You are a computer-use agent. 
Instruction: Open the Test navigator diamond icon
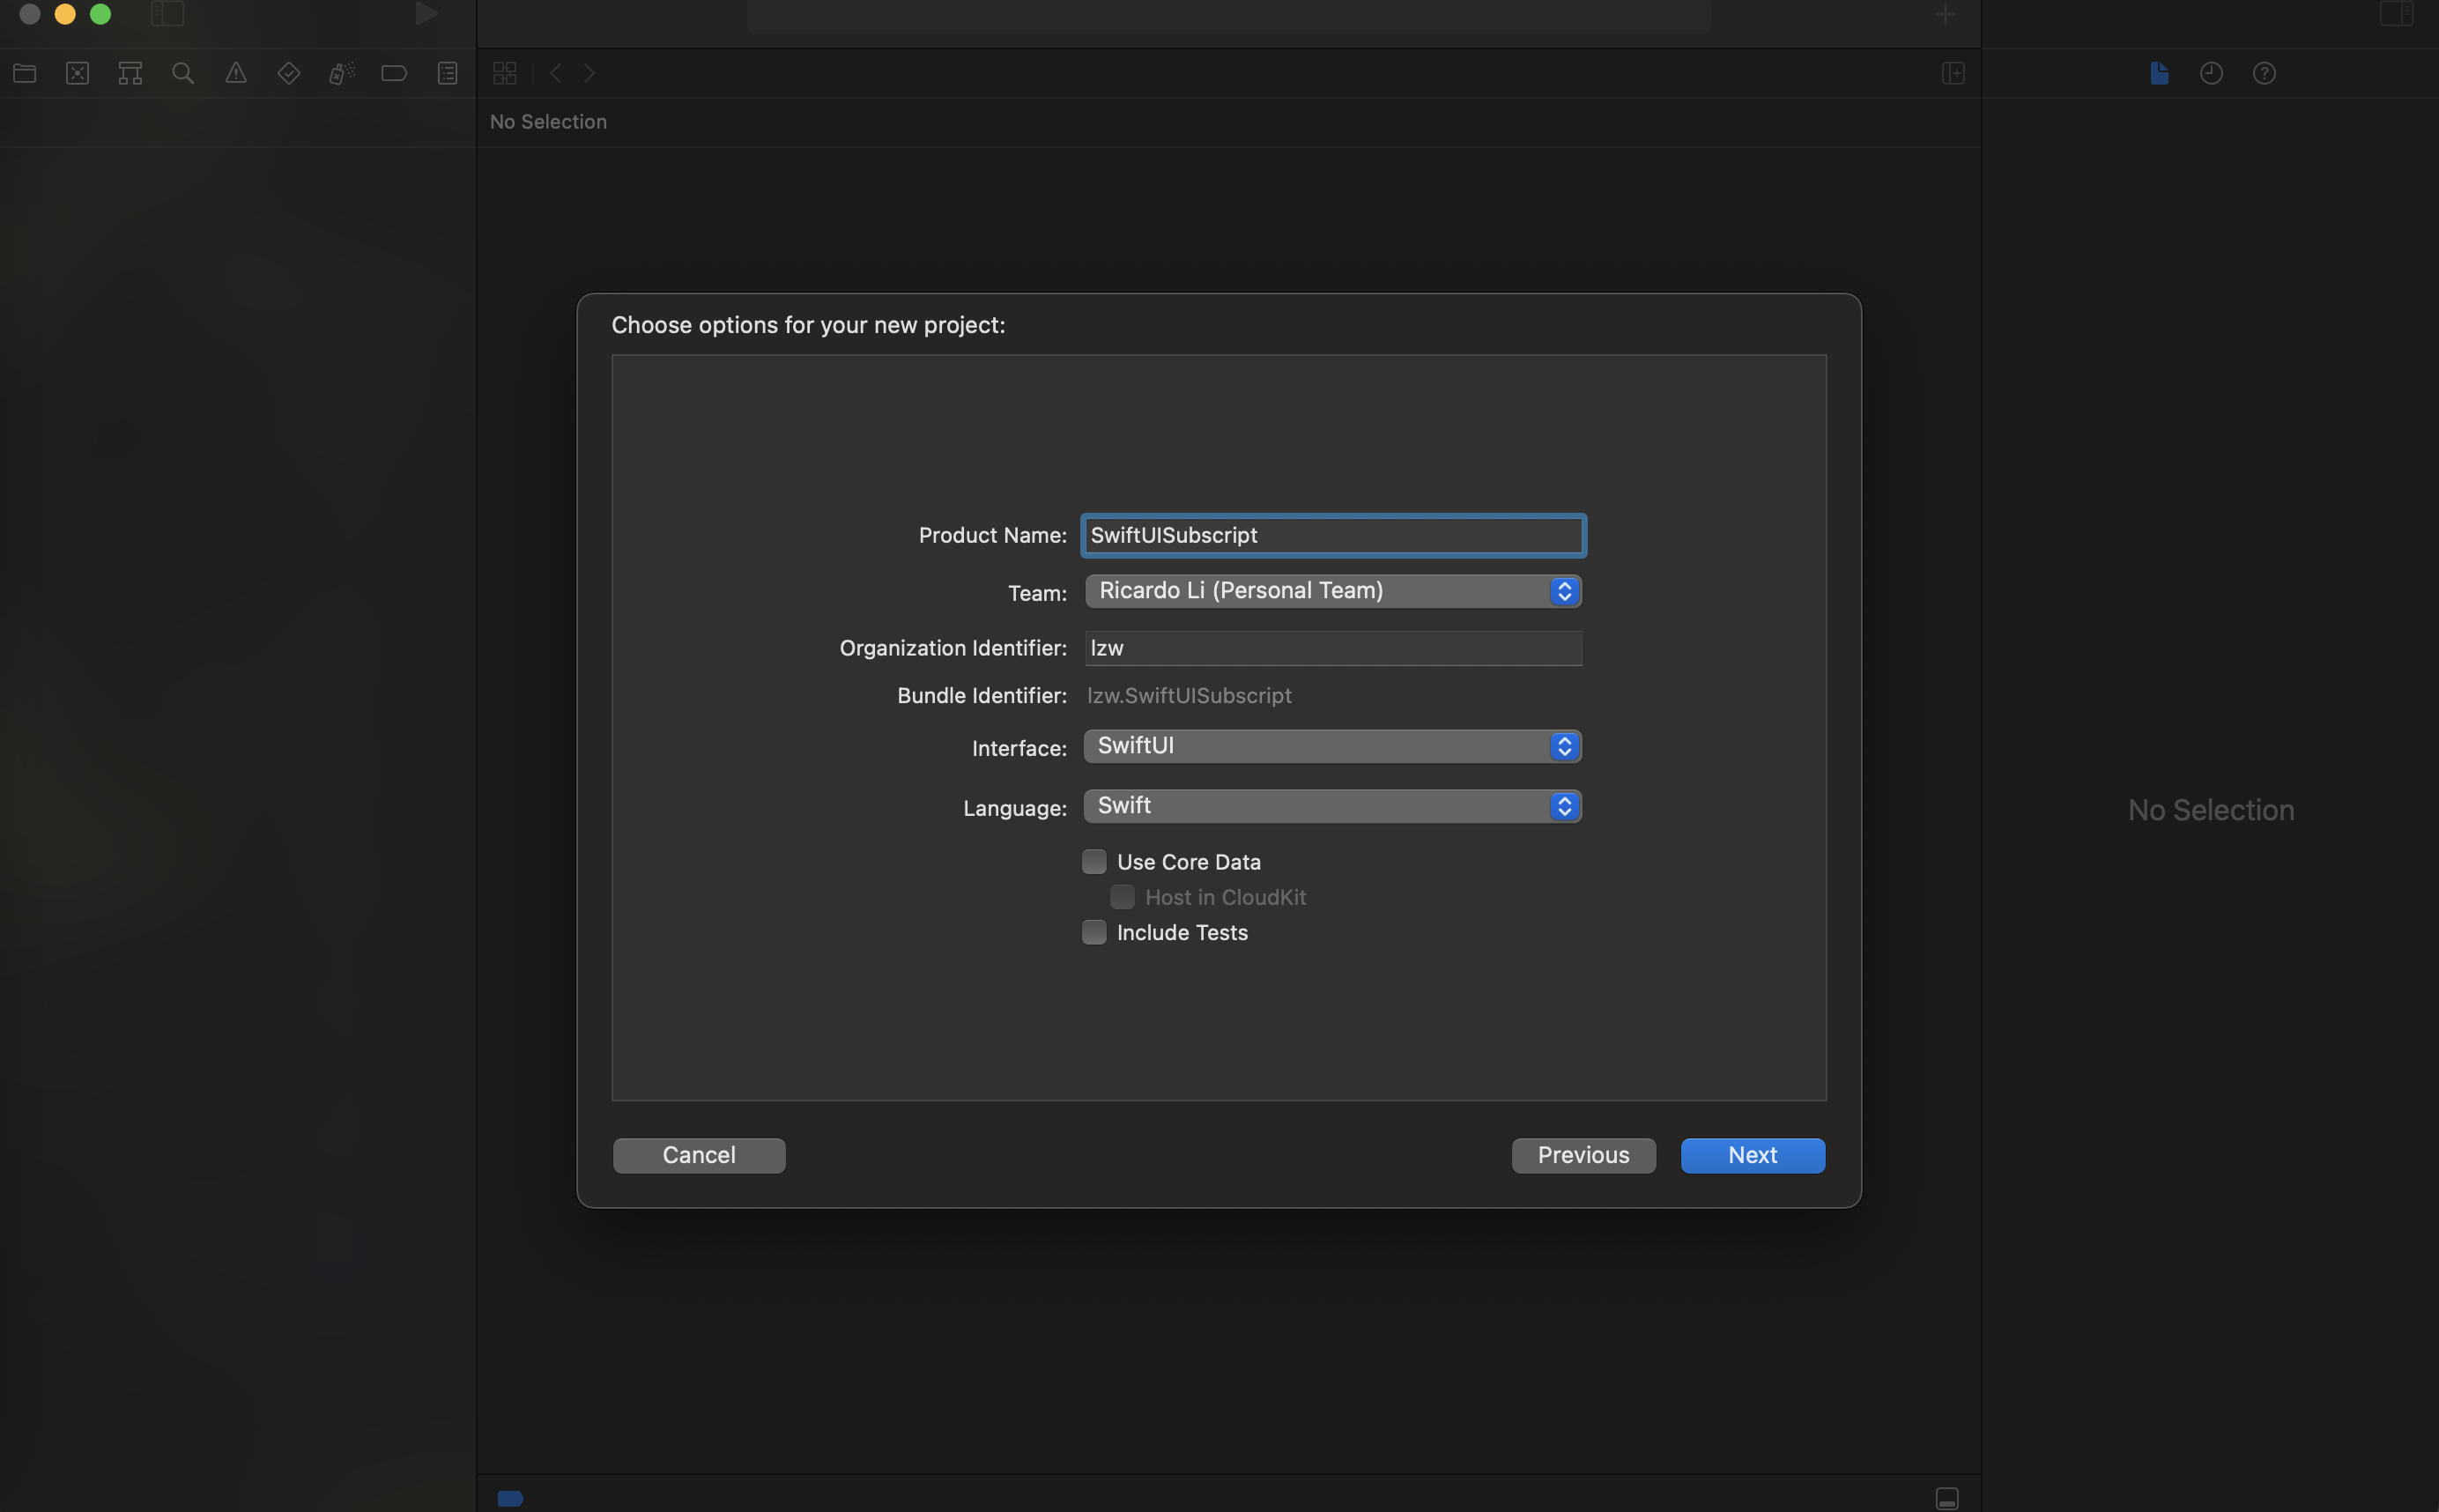(x=289, y=73)
